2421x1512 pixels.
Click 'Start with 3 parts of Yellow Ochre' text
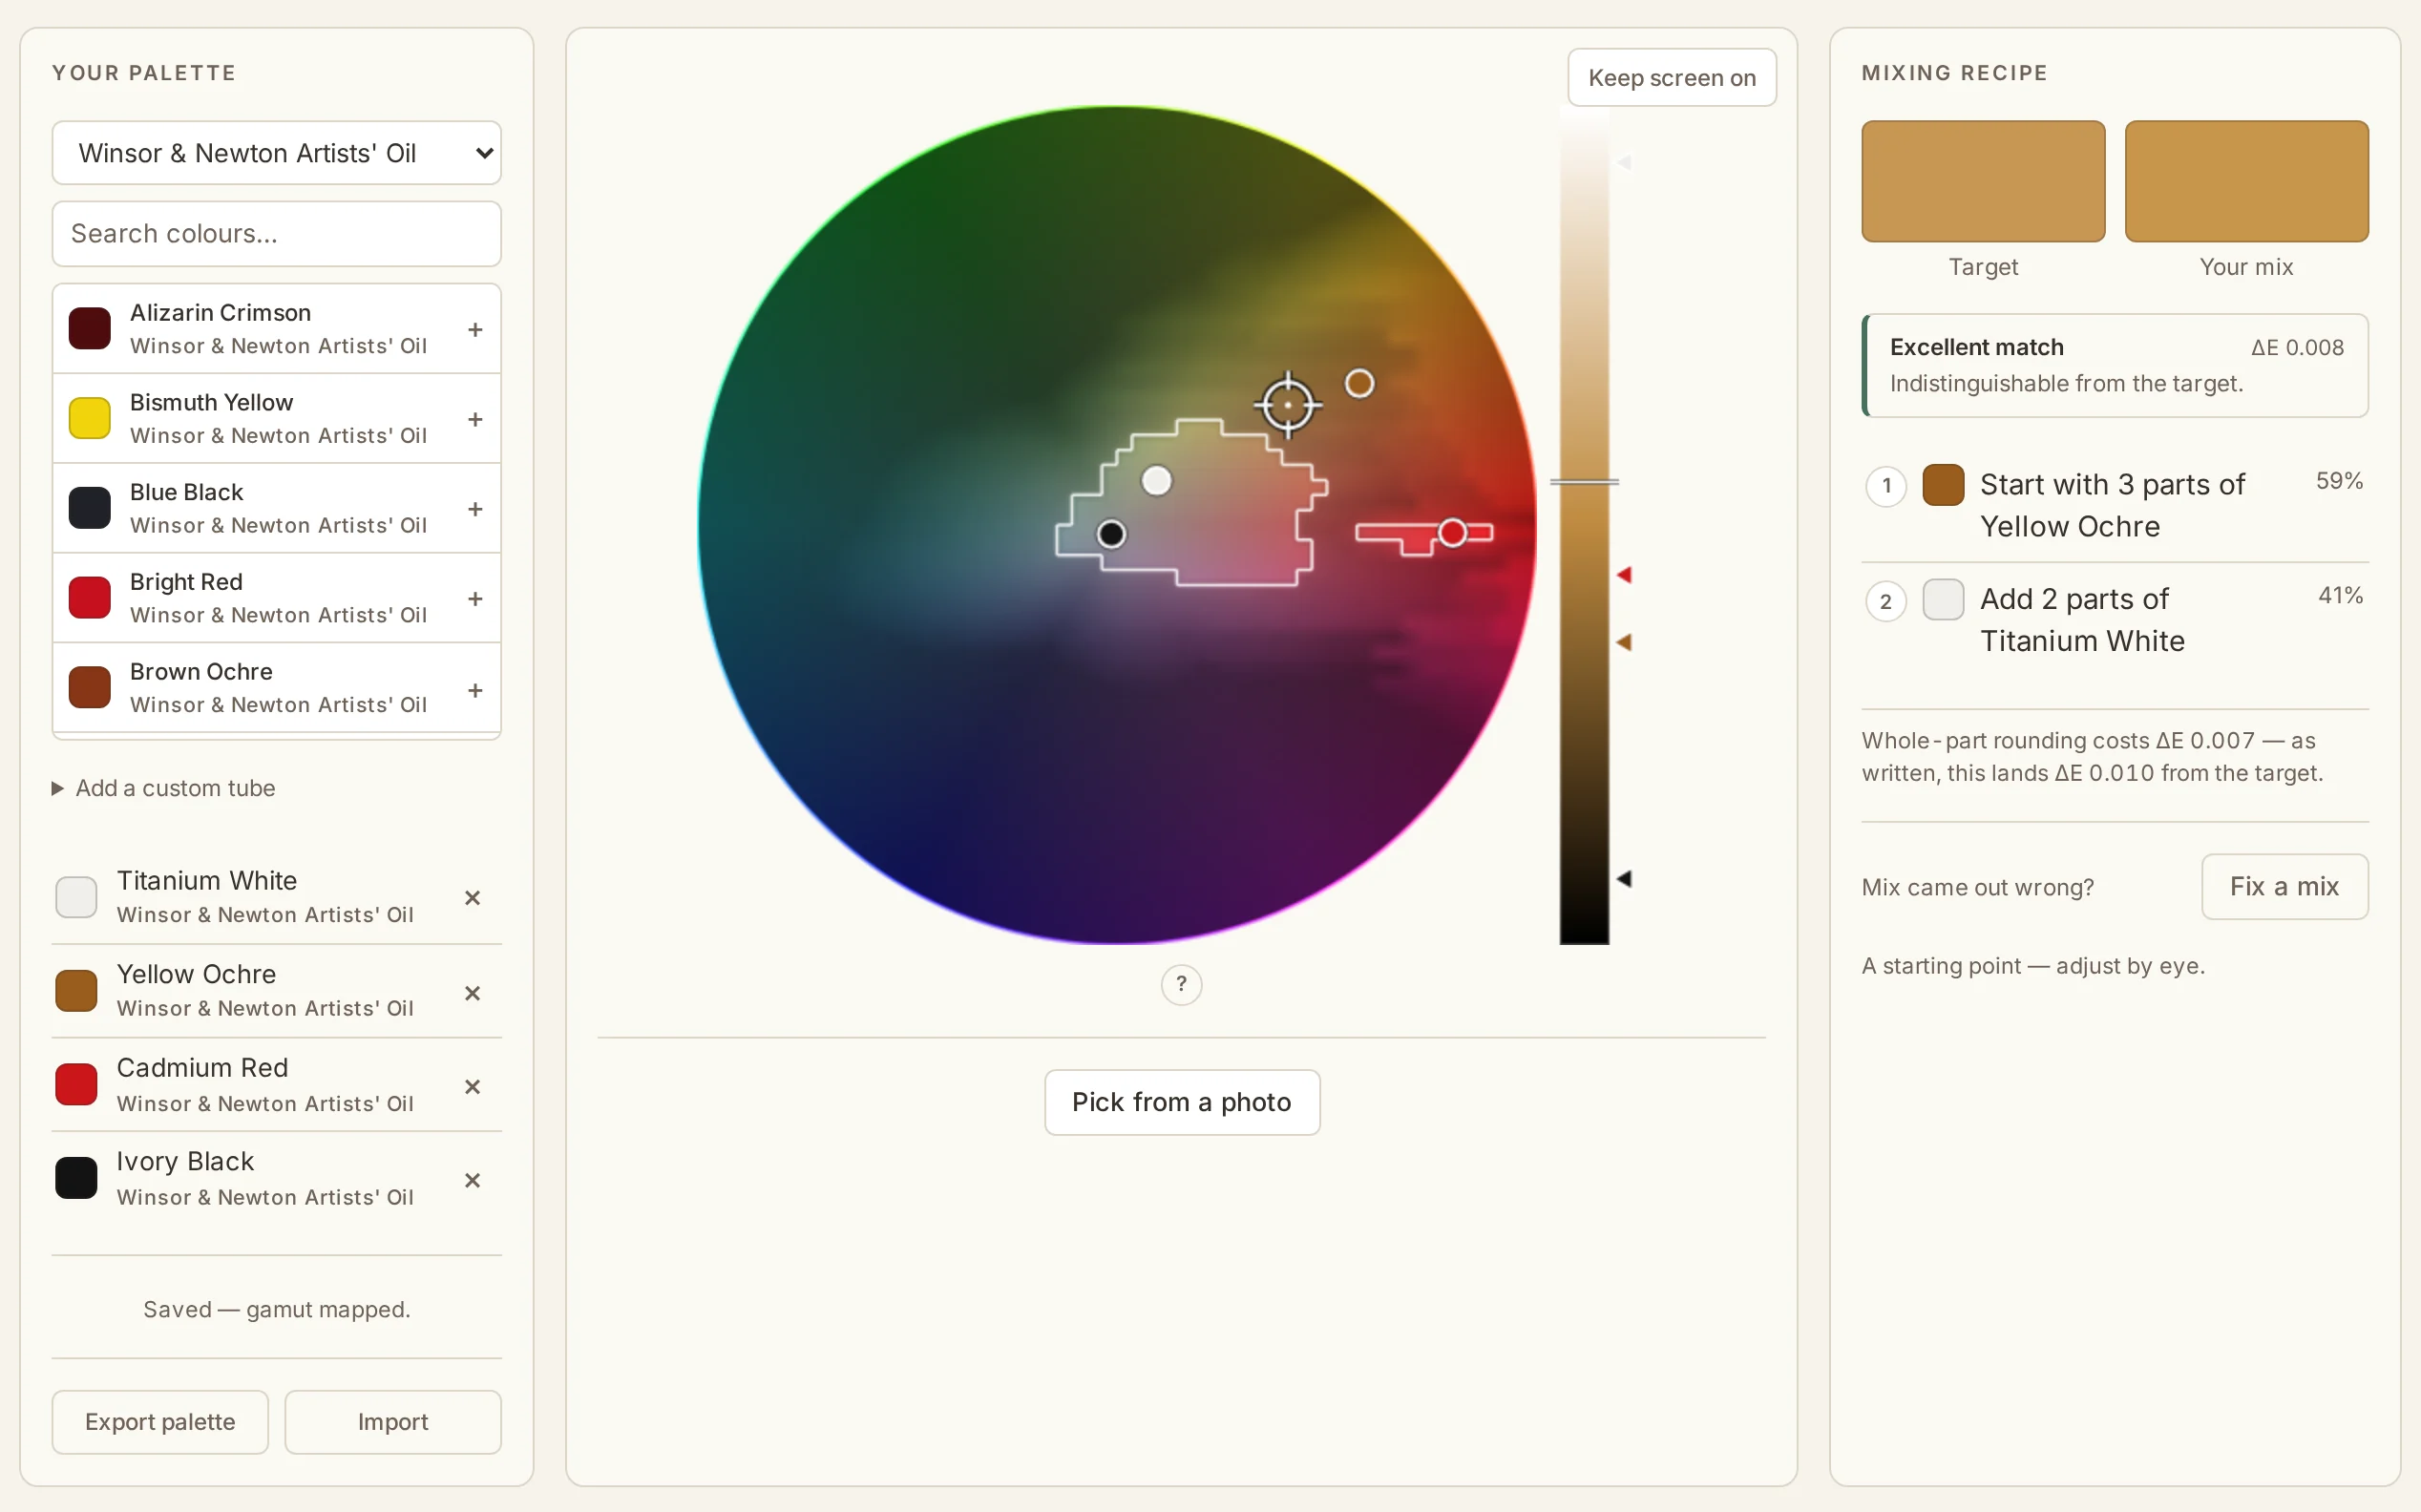pyautogui.click(x=2112, y=505)
